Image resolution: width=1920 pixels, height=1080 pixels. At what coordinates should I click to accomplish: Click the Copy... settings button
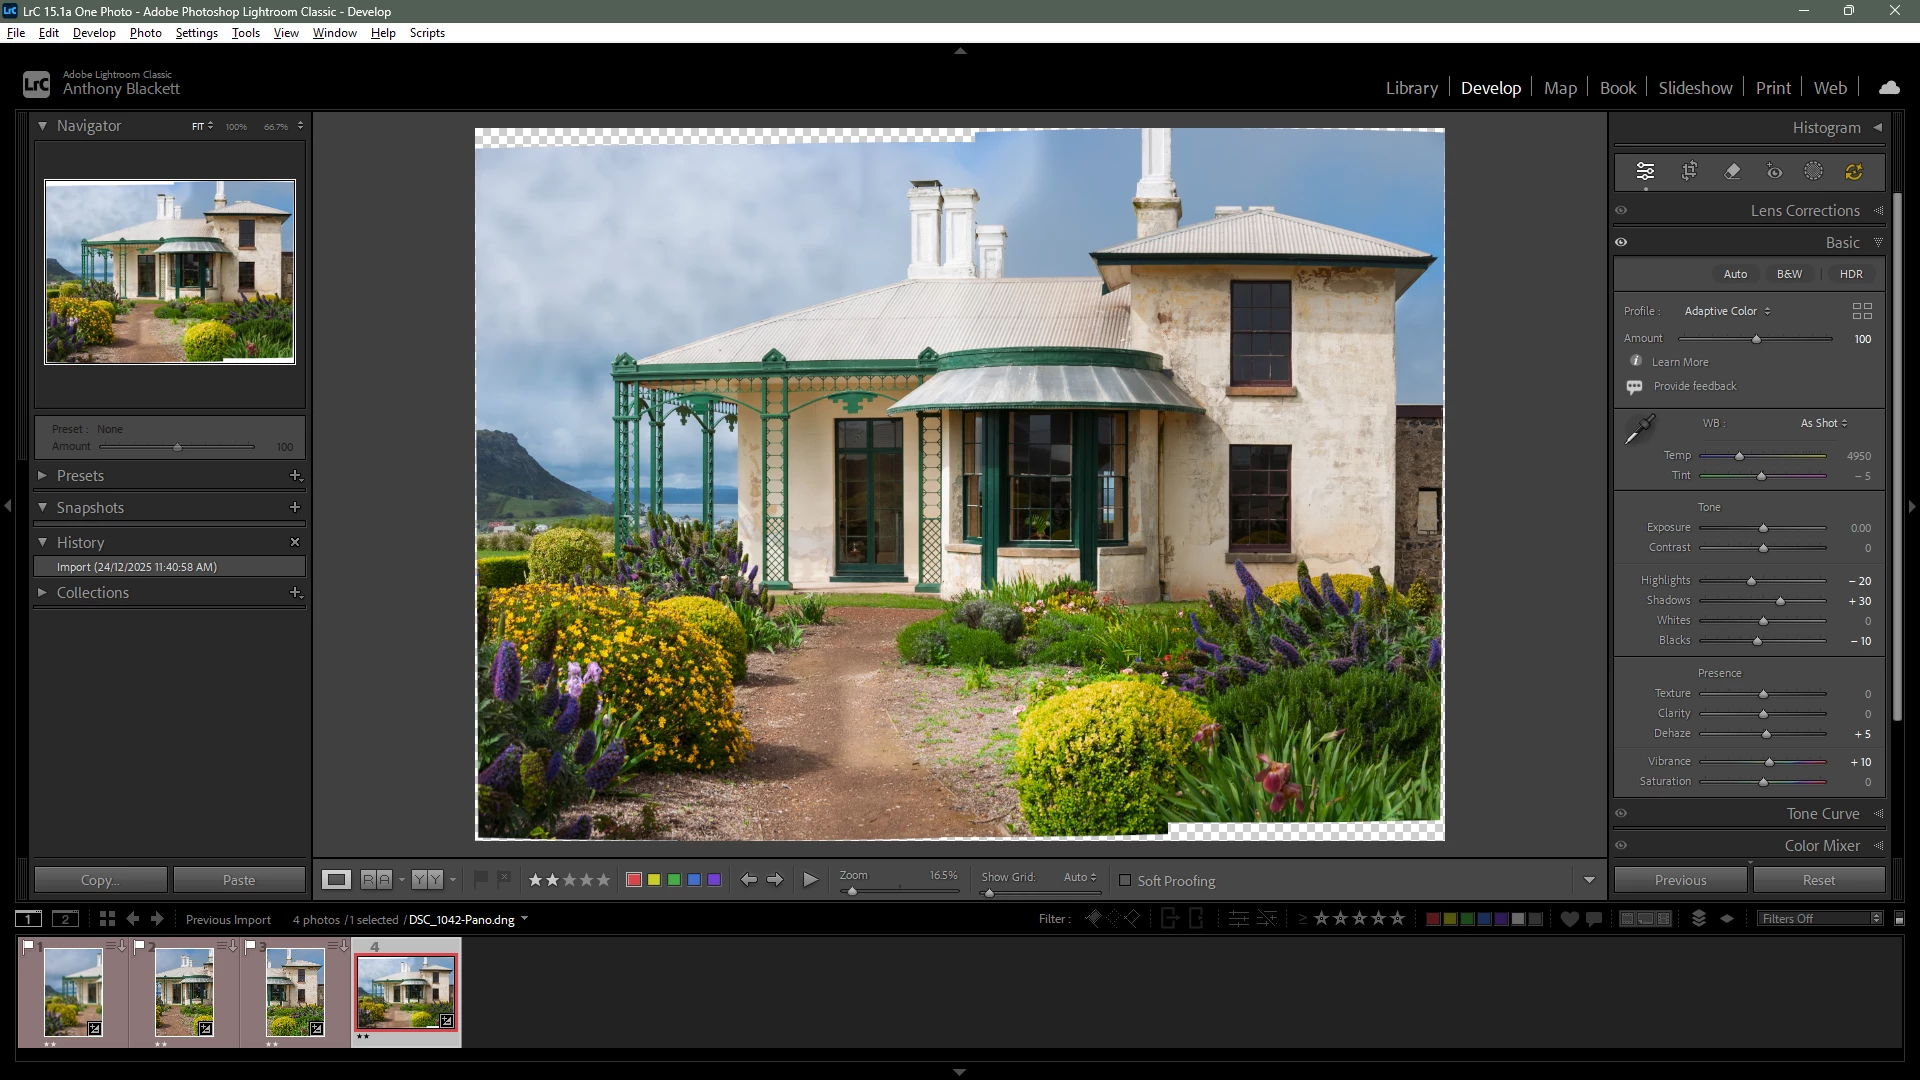100,880
